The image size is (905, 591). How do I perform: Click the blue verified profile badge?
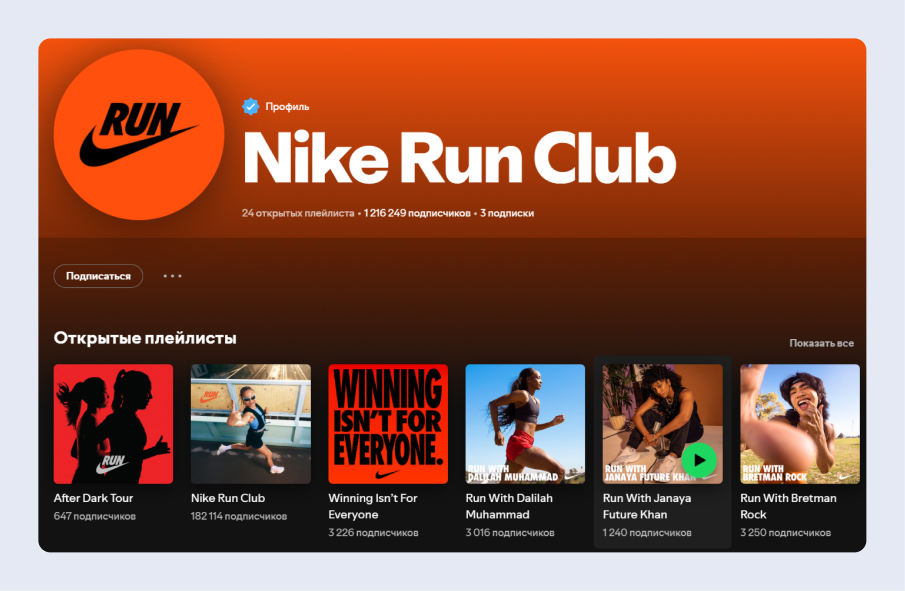click(250, 107)
